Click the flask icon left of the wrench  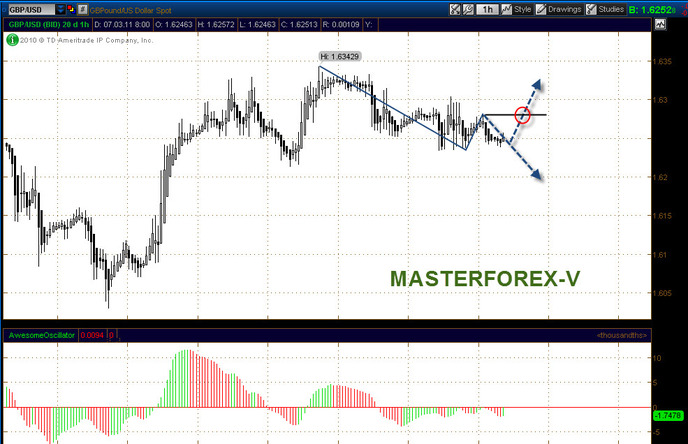pos(455,9)
